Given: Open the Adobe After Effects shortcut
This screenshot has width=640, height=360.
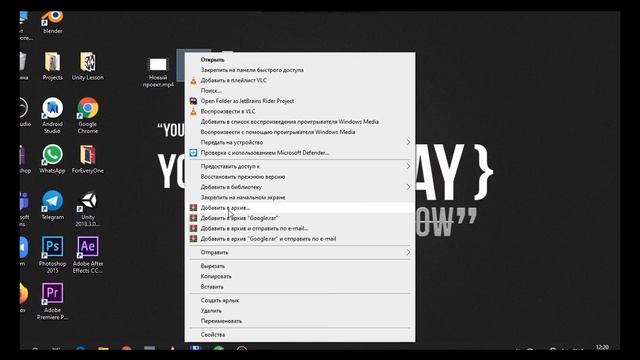Looking at the screenshot, I should (x=88, y=255).
